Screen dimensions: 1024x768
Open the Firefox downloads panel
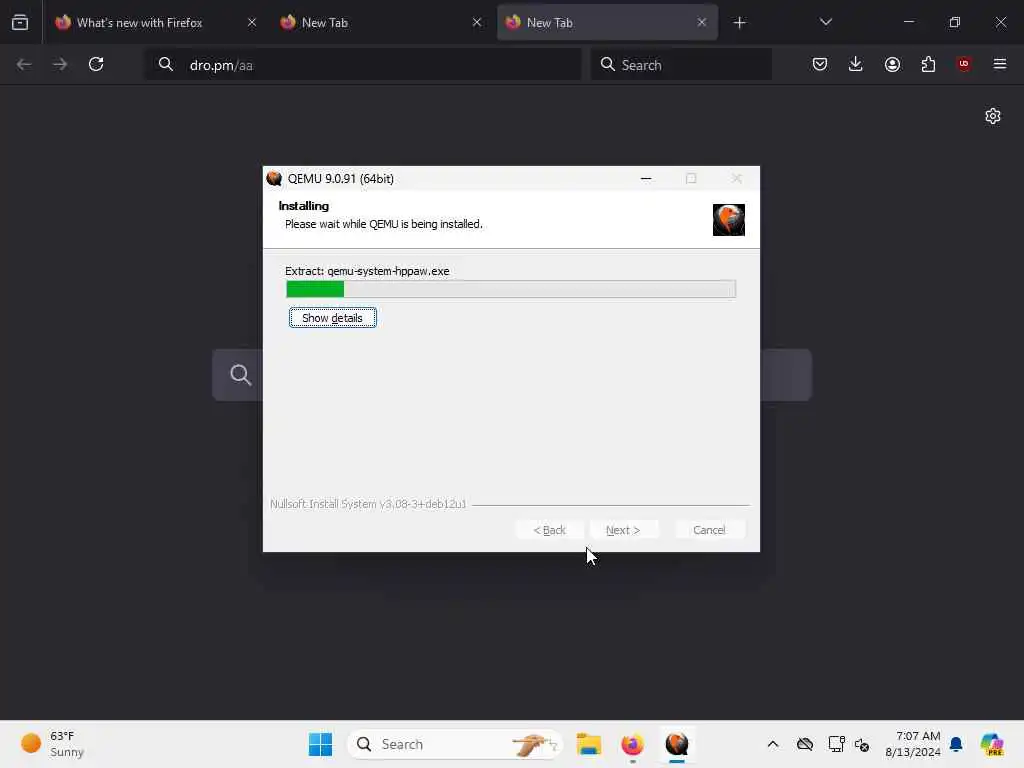(856, 64)
